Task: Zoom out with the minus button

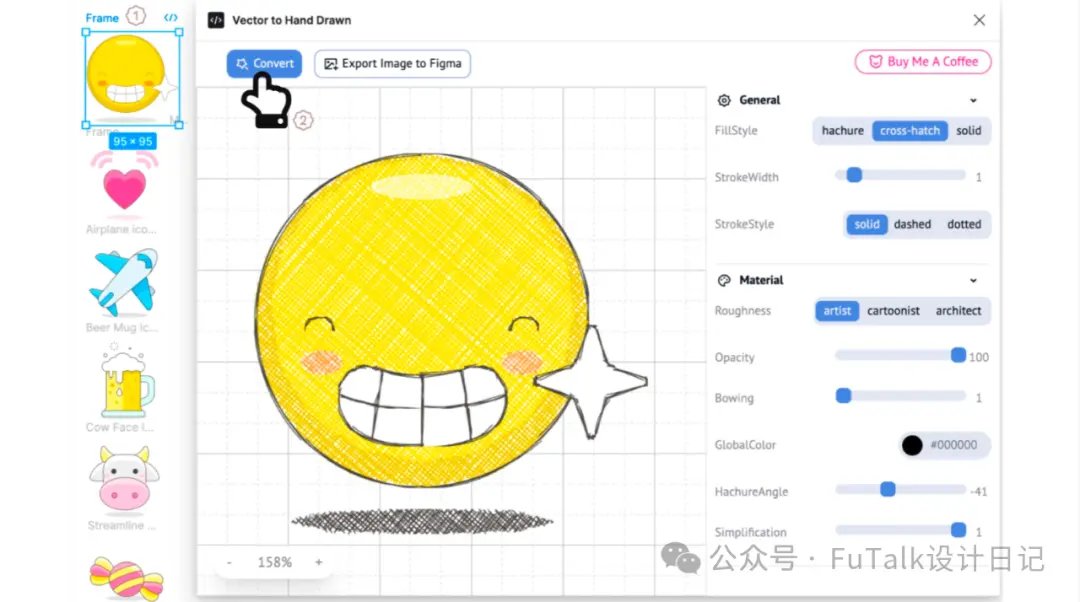Action: tap(229, 563)
